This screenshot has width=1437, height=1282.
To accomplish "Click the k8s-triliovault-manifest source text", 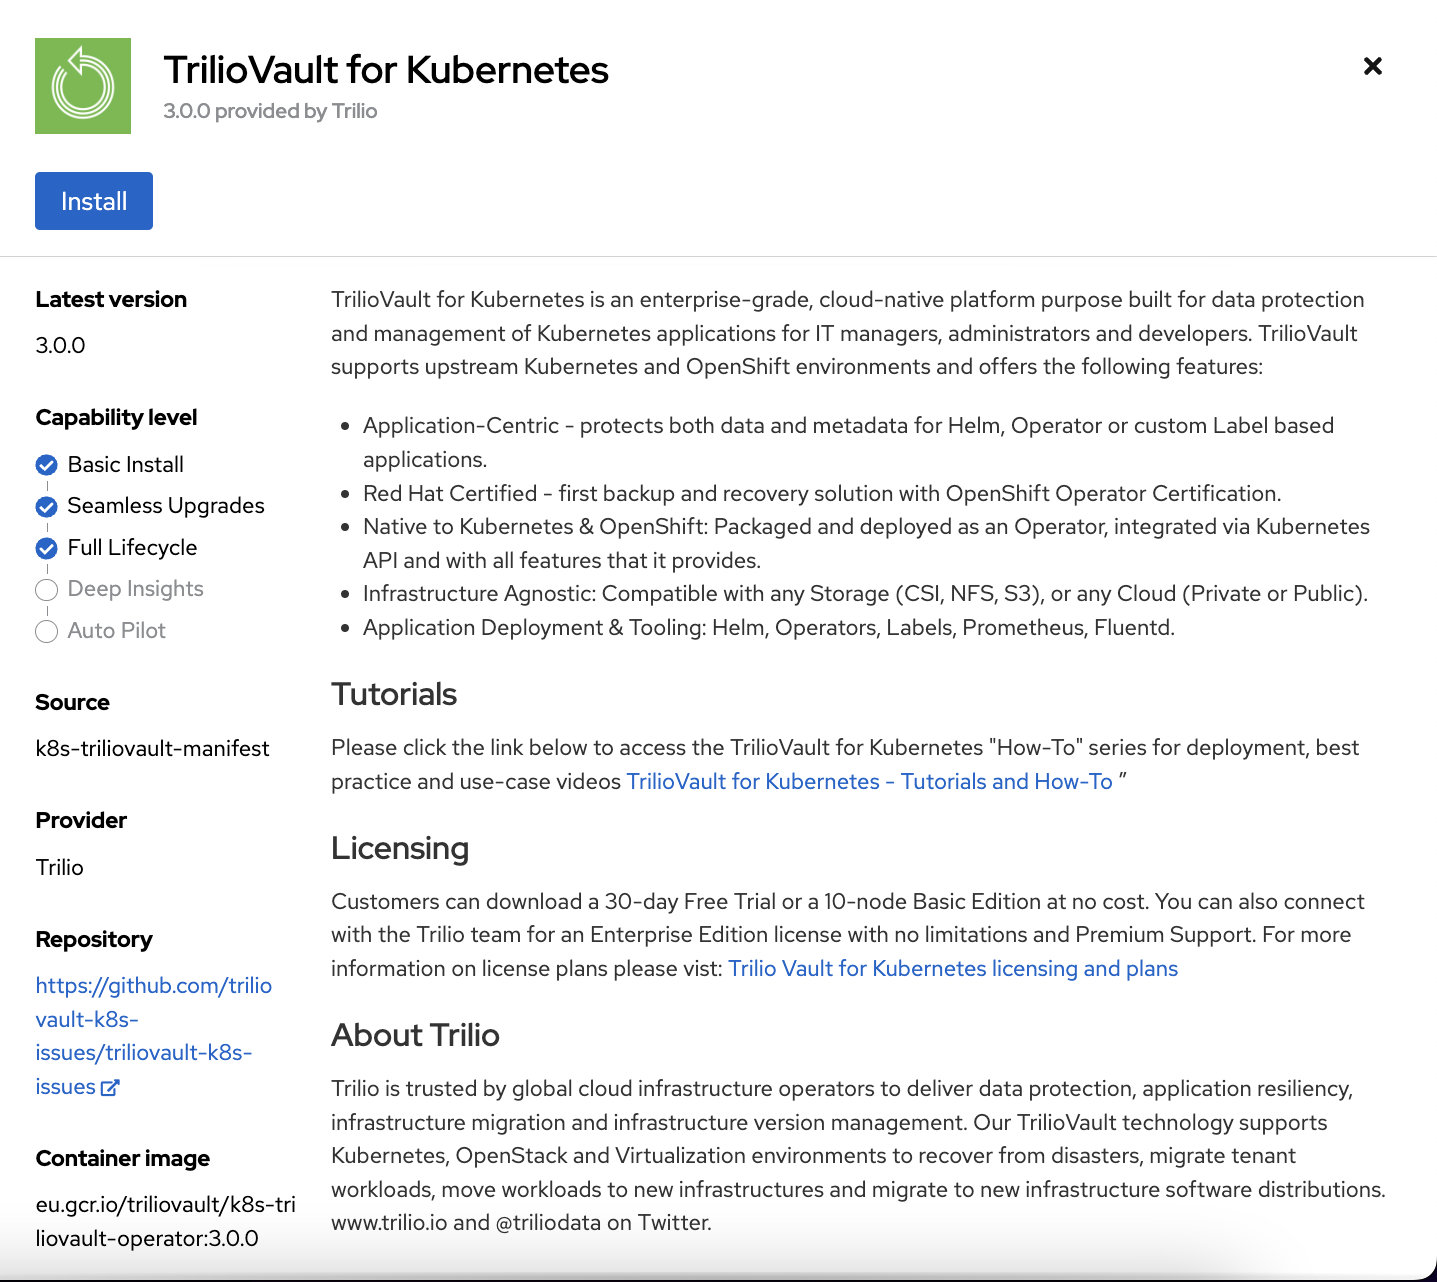I will coord(152,749).
